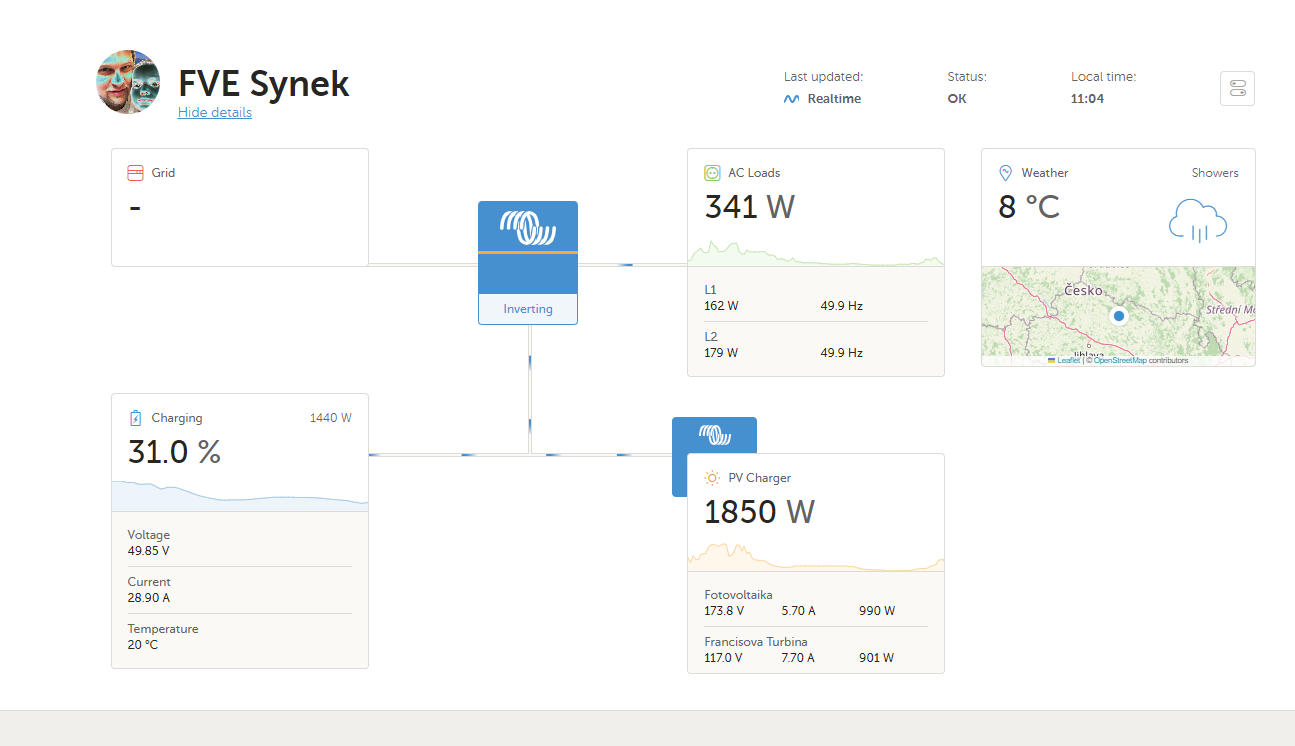Open the Leaflet link on map
This screenshot has height=746, width=1295.
[1068, 360]
